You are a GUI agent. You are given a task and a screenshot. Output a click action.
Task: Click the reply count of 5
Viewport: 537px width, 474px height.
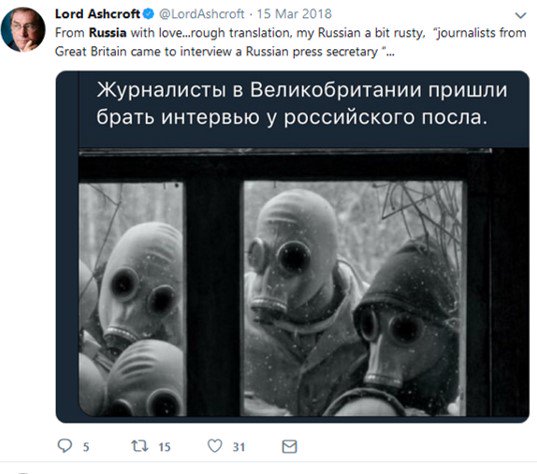click(x=86, y=447)
